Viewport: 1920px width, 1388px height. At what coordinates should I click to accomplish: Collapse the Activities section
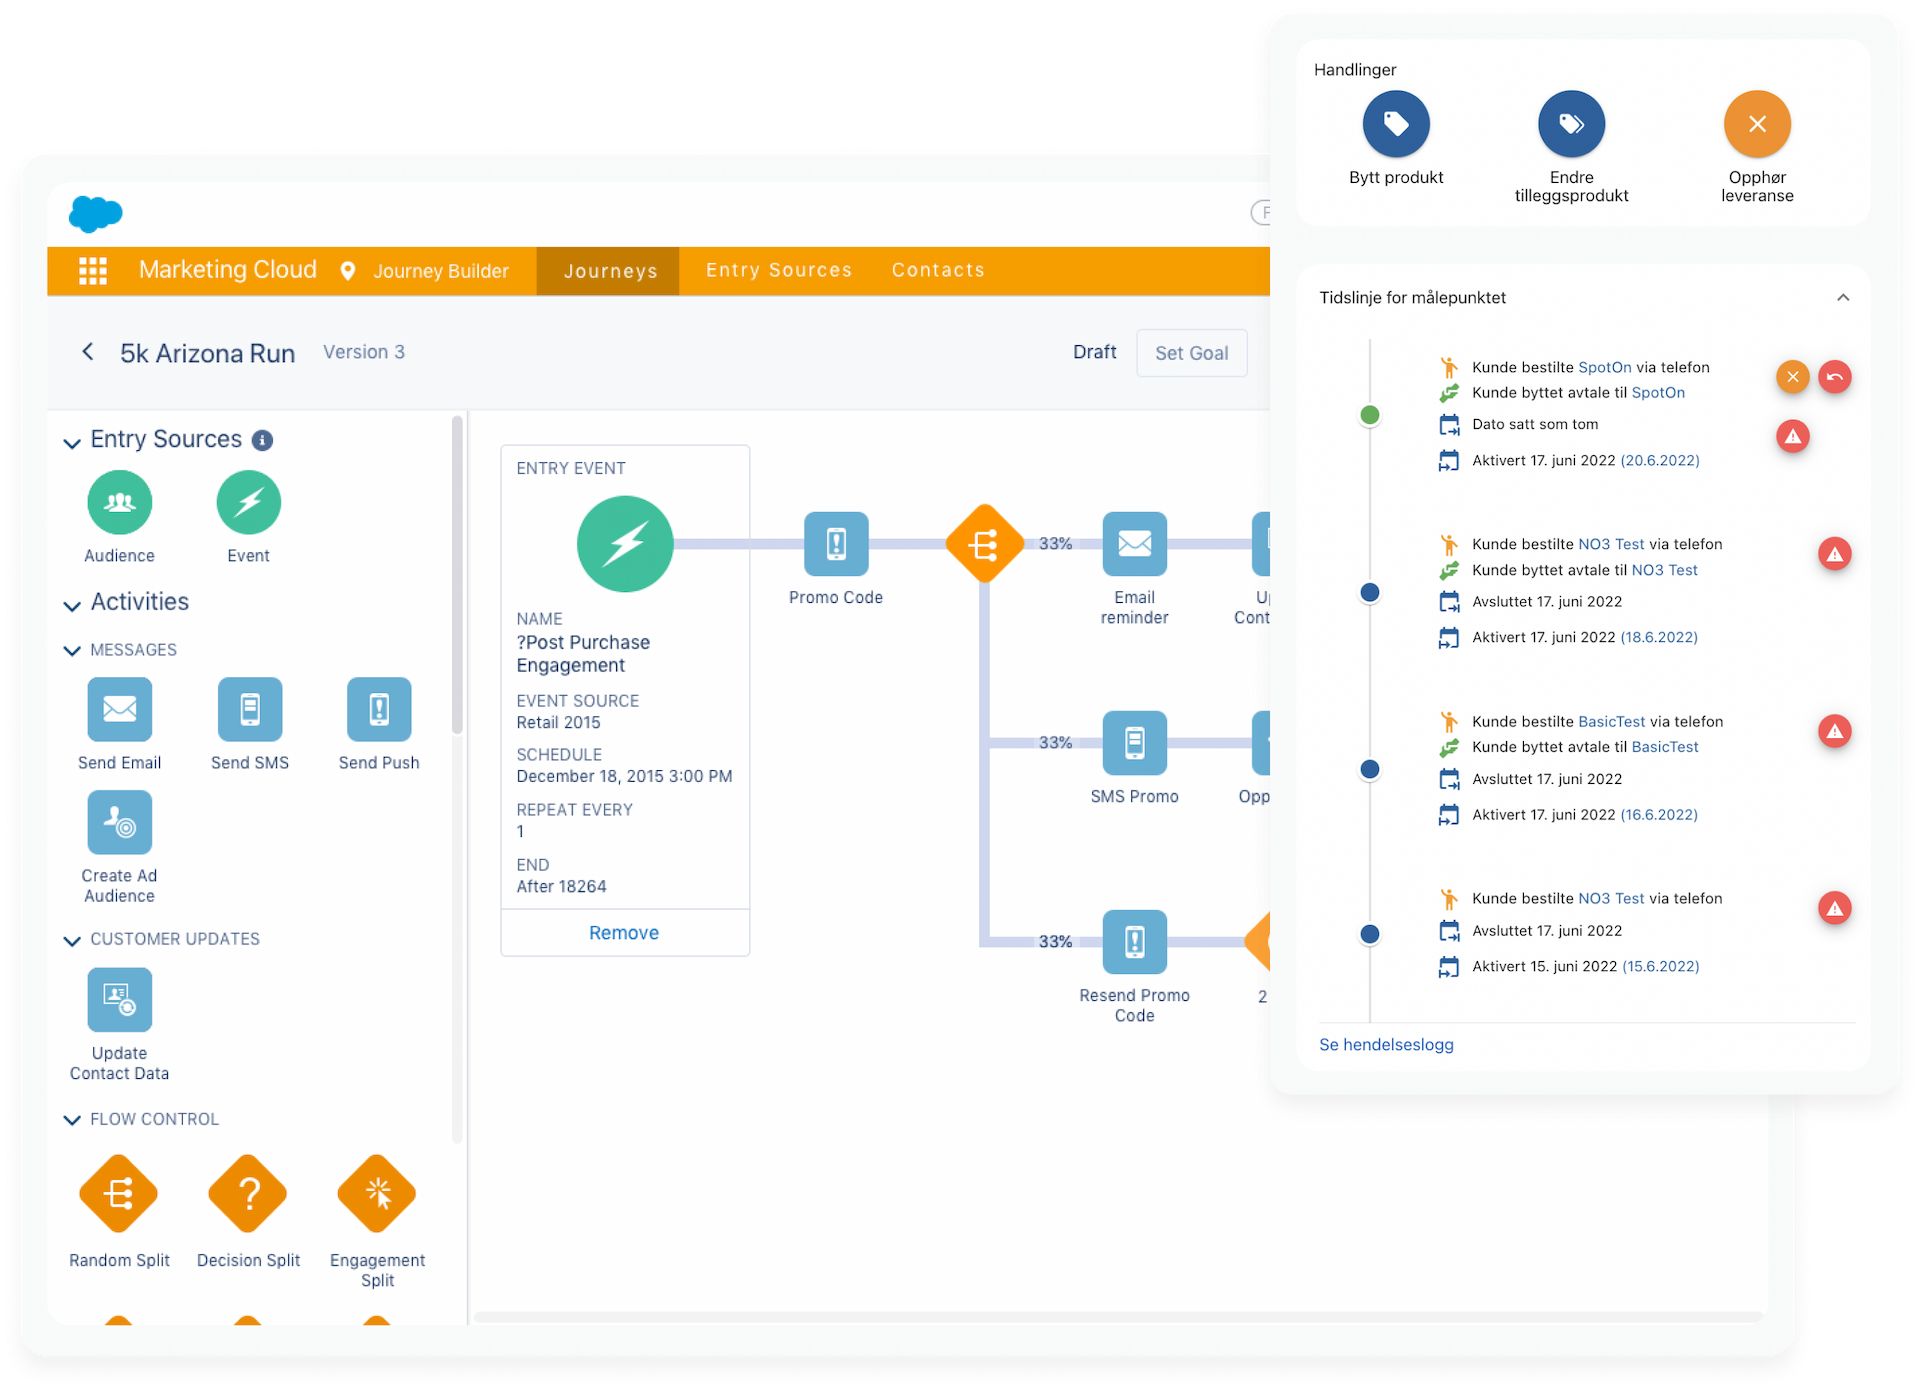tap(72, 605)
